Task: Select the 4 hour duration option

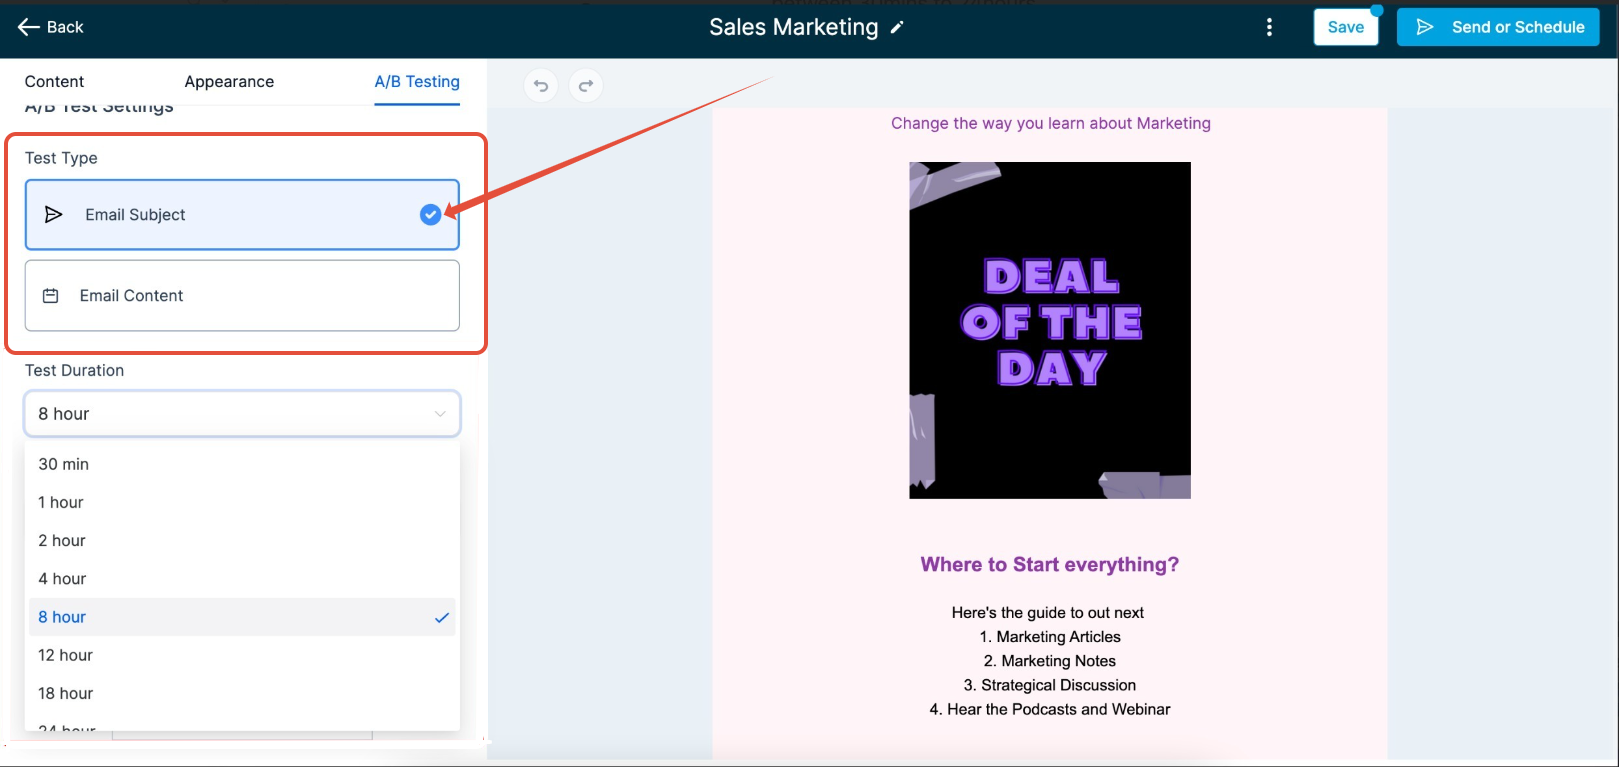Action: pyautogui.click(x=242, y=579)
